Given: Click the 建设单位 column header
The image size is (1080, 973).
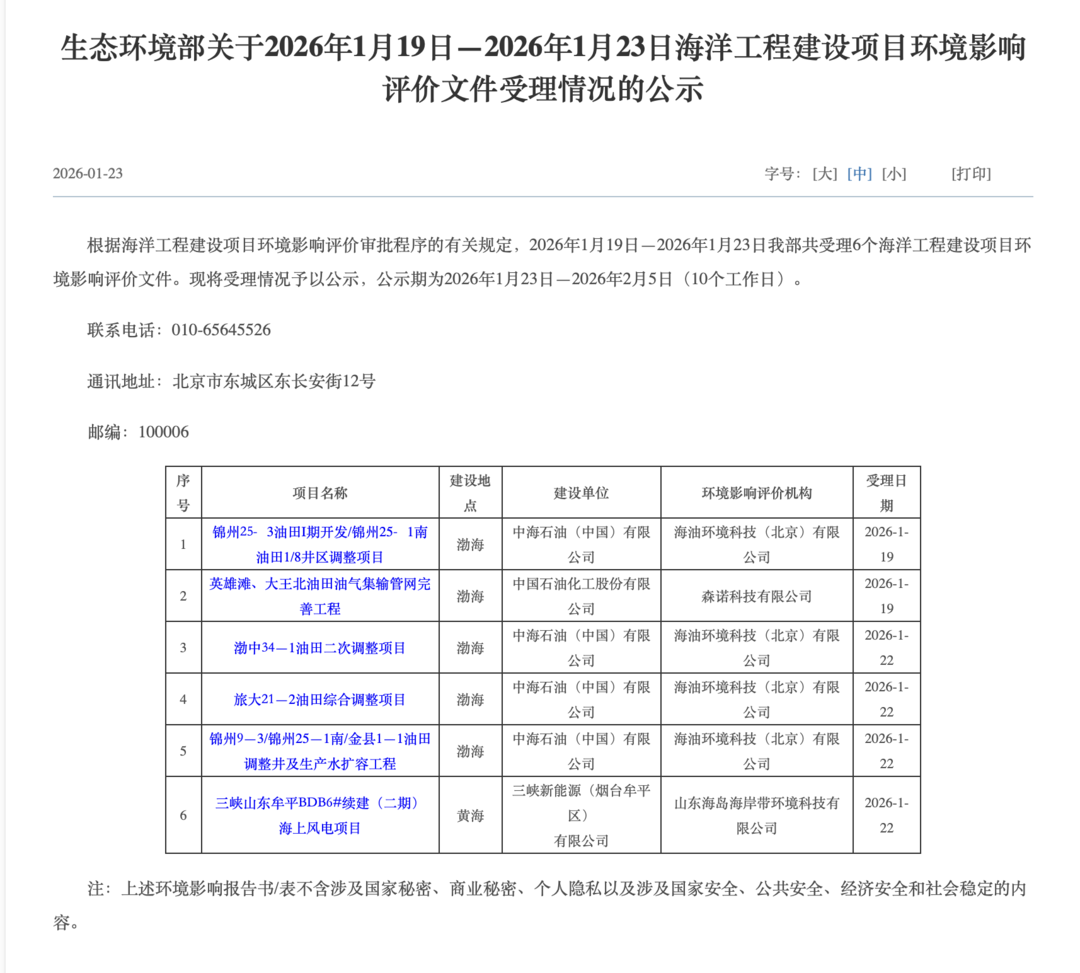Looking at the screenshot, I should click(x=581, y=493).
